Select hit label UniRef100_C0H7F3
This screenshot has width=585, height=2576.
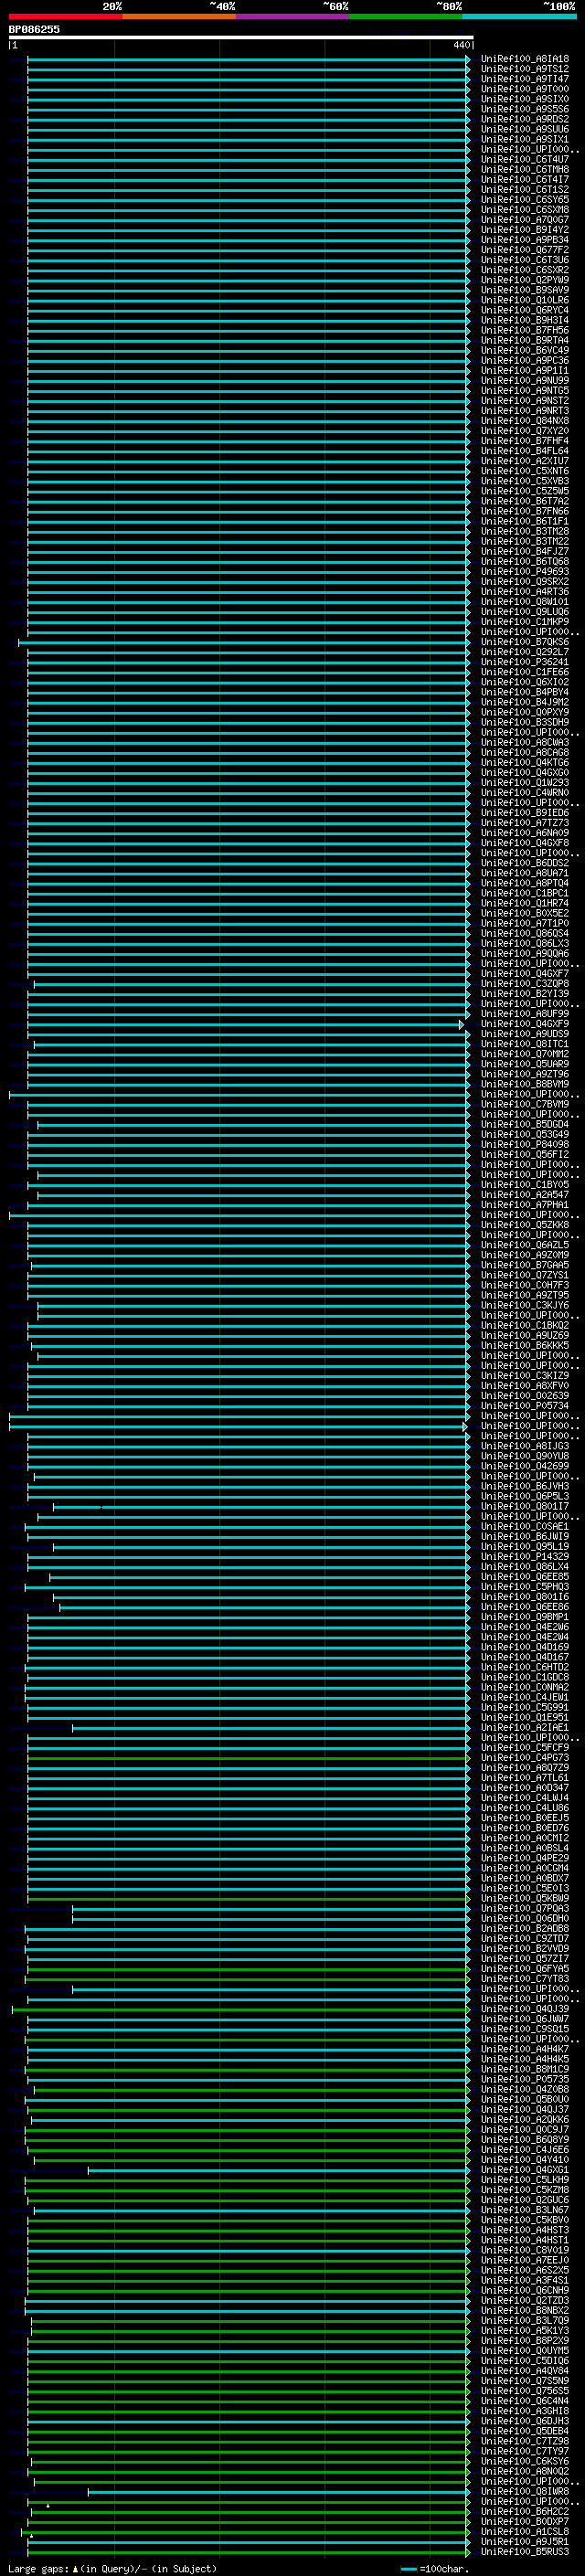(x=524, y=1285)
